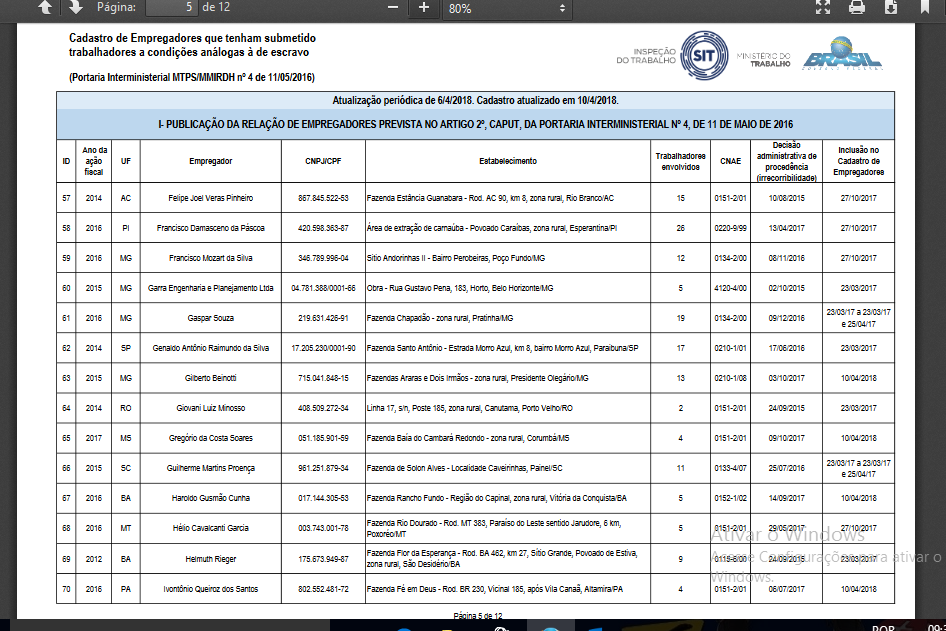This screenshot has width=946, height=631.
Task: Select the 'Inclusão no Cadastro de Empregadores' header
Action: (859, 161)
